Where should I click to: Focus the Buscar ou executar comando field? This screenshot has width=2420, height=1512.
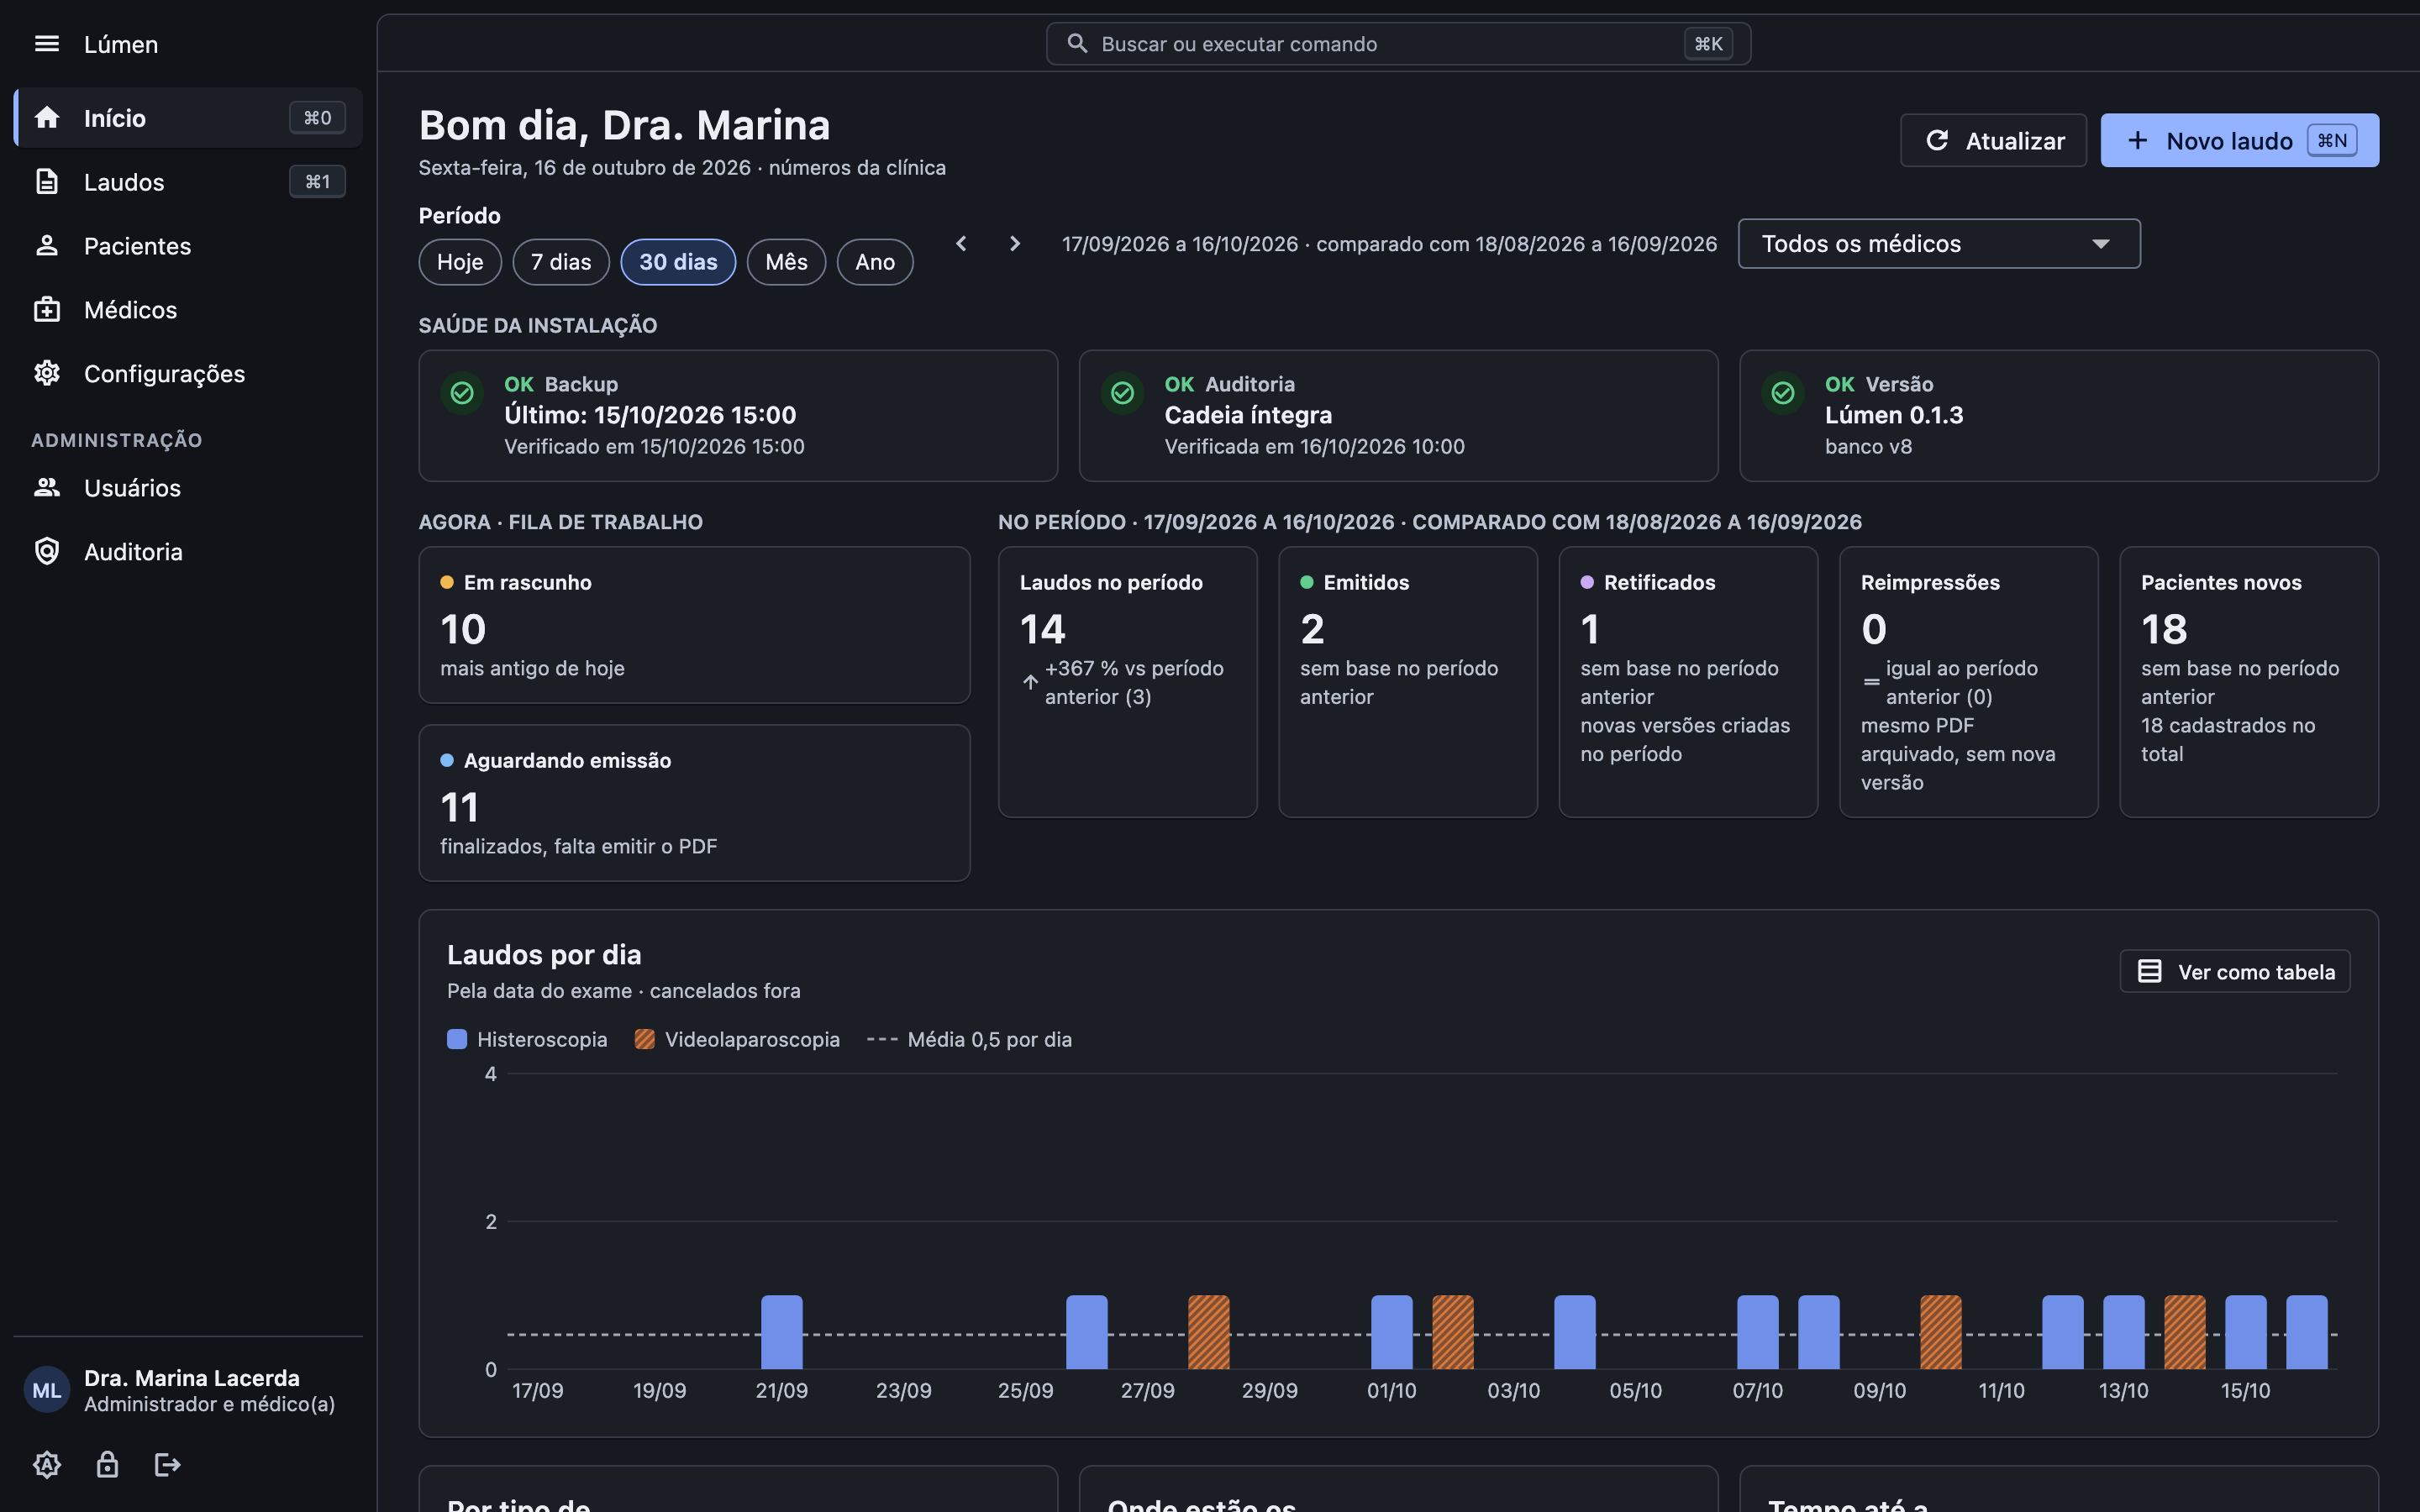[1398, 44]
